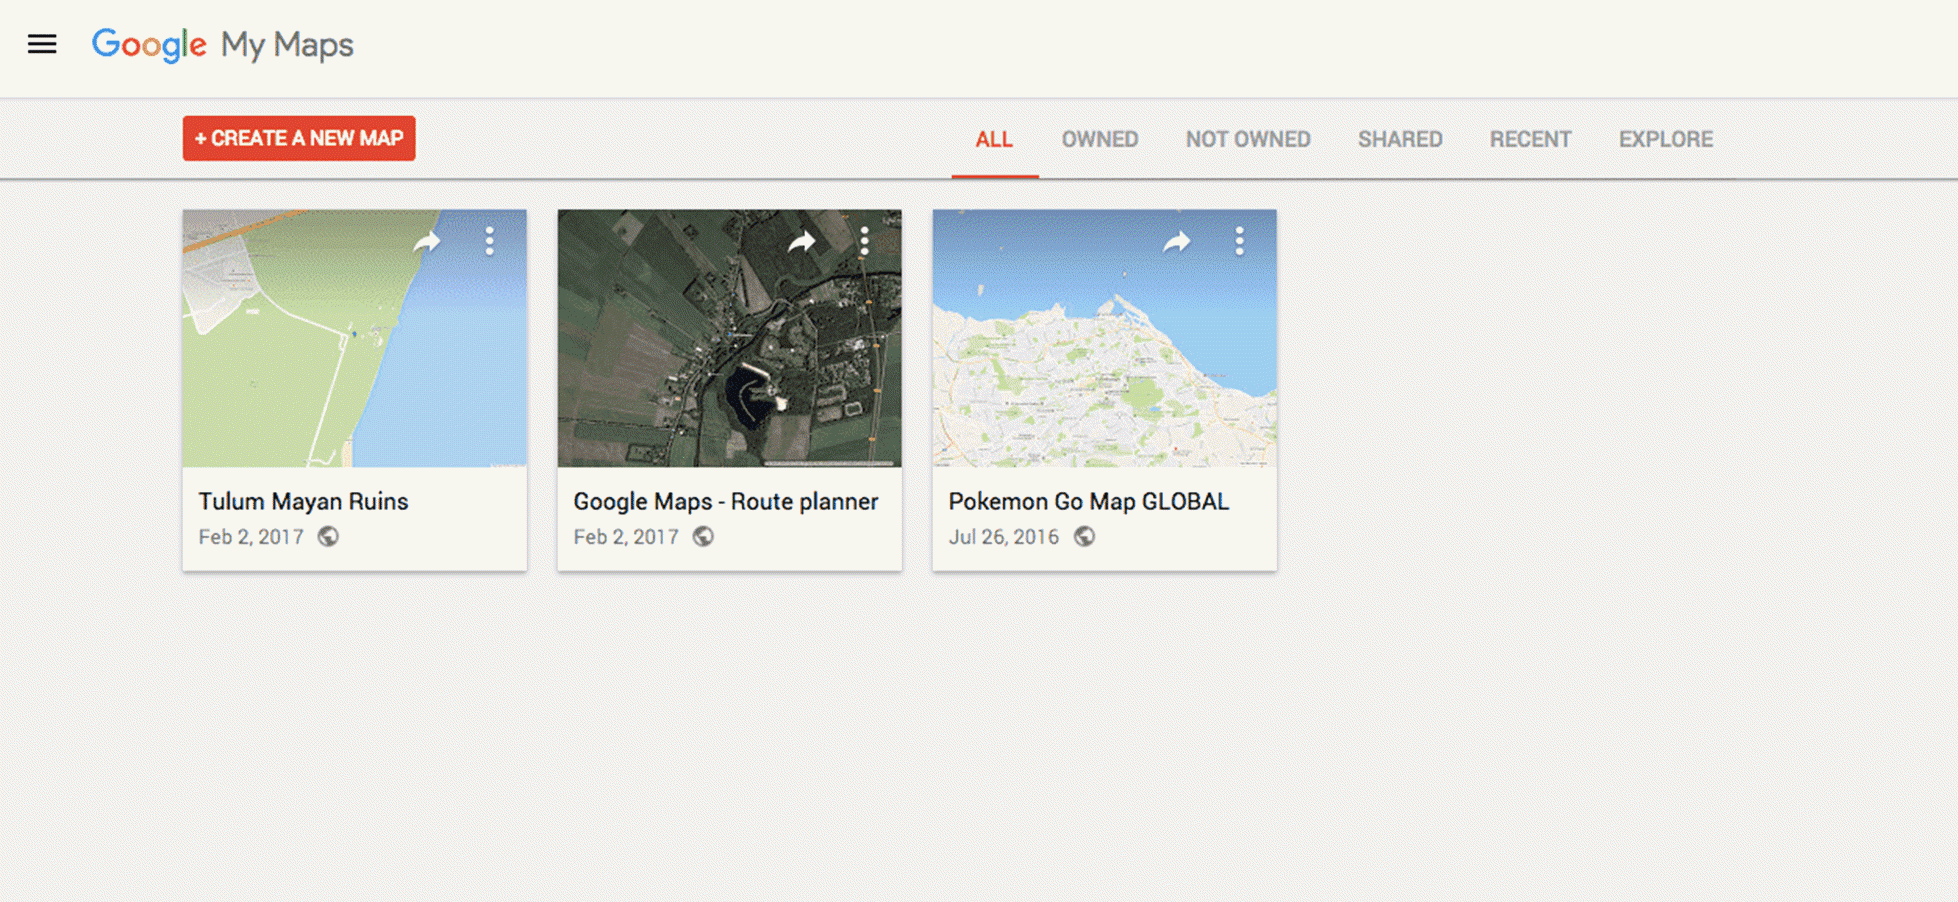
Task: Select the ALL tab
Action: 994,139
